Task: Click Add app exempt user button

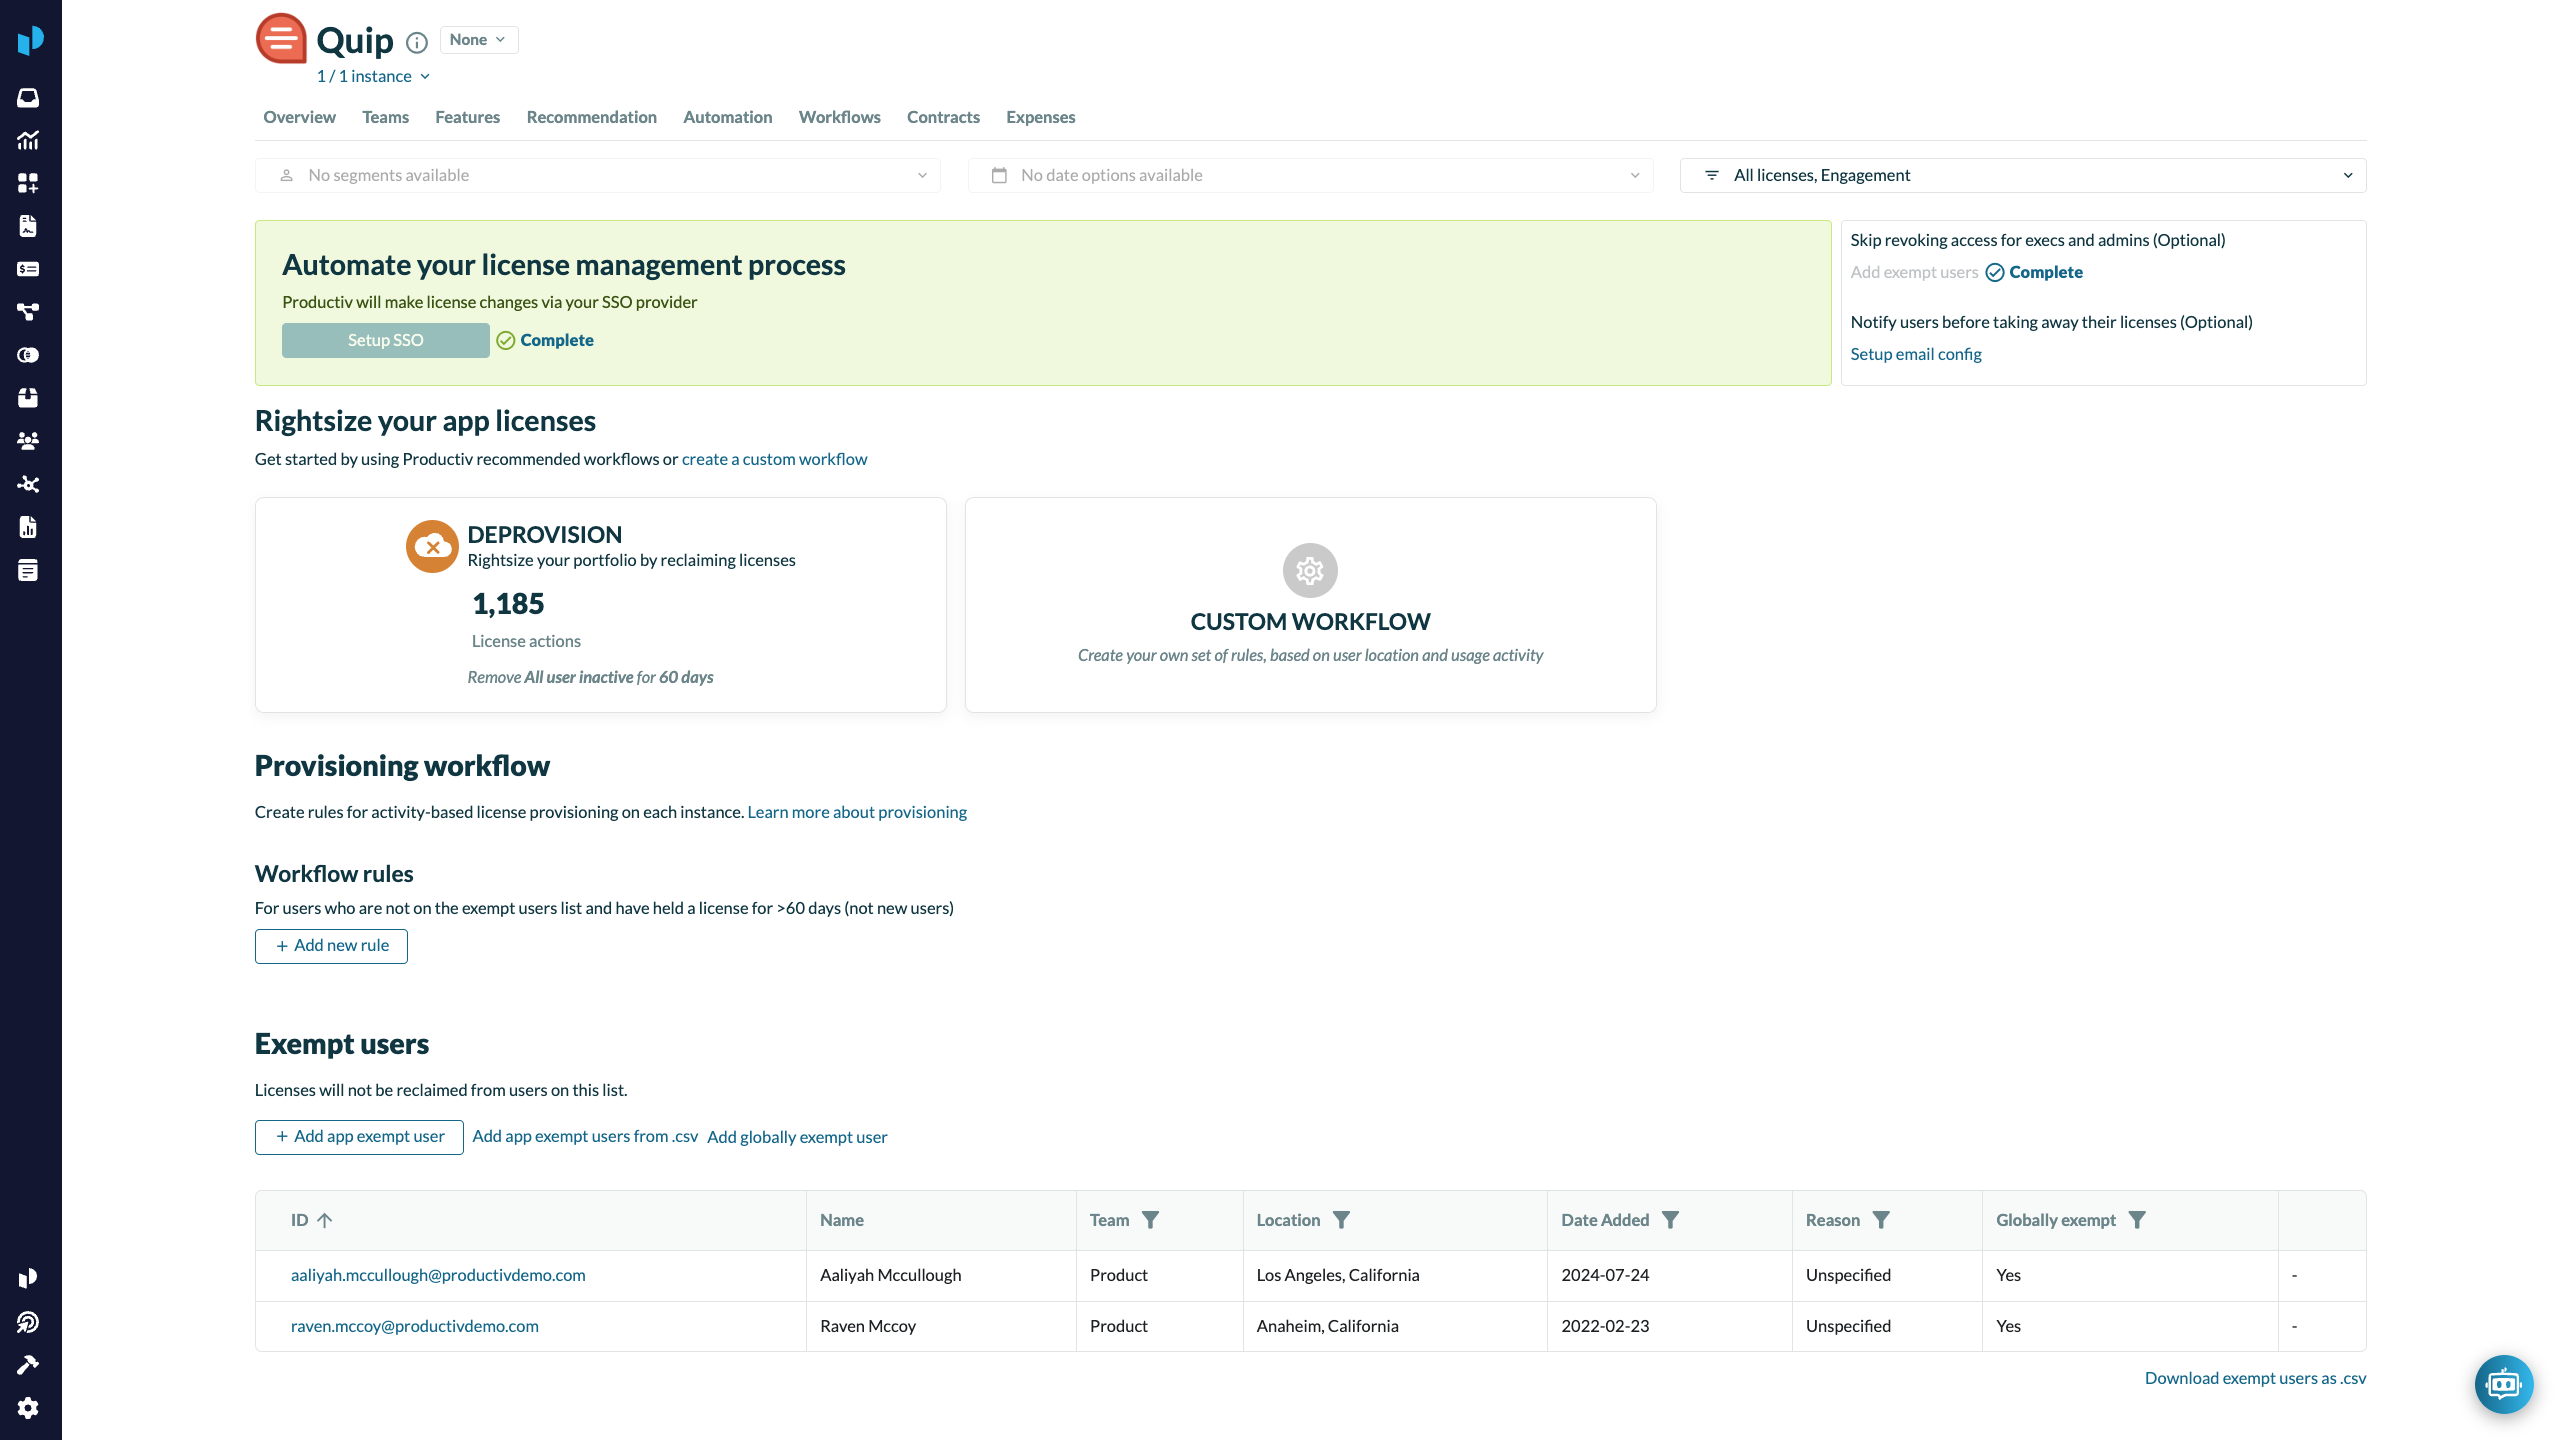Action: click(359, 1137)
